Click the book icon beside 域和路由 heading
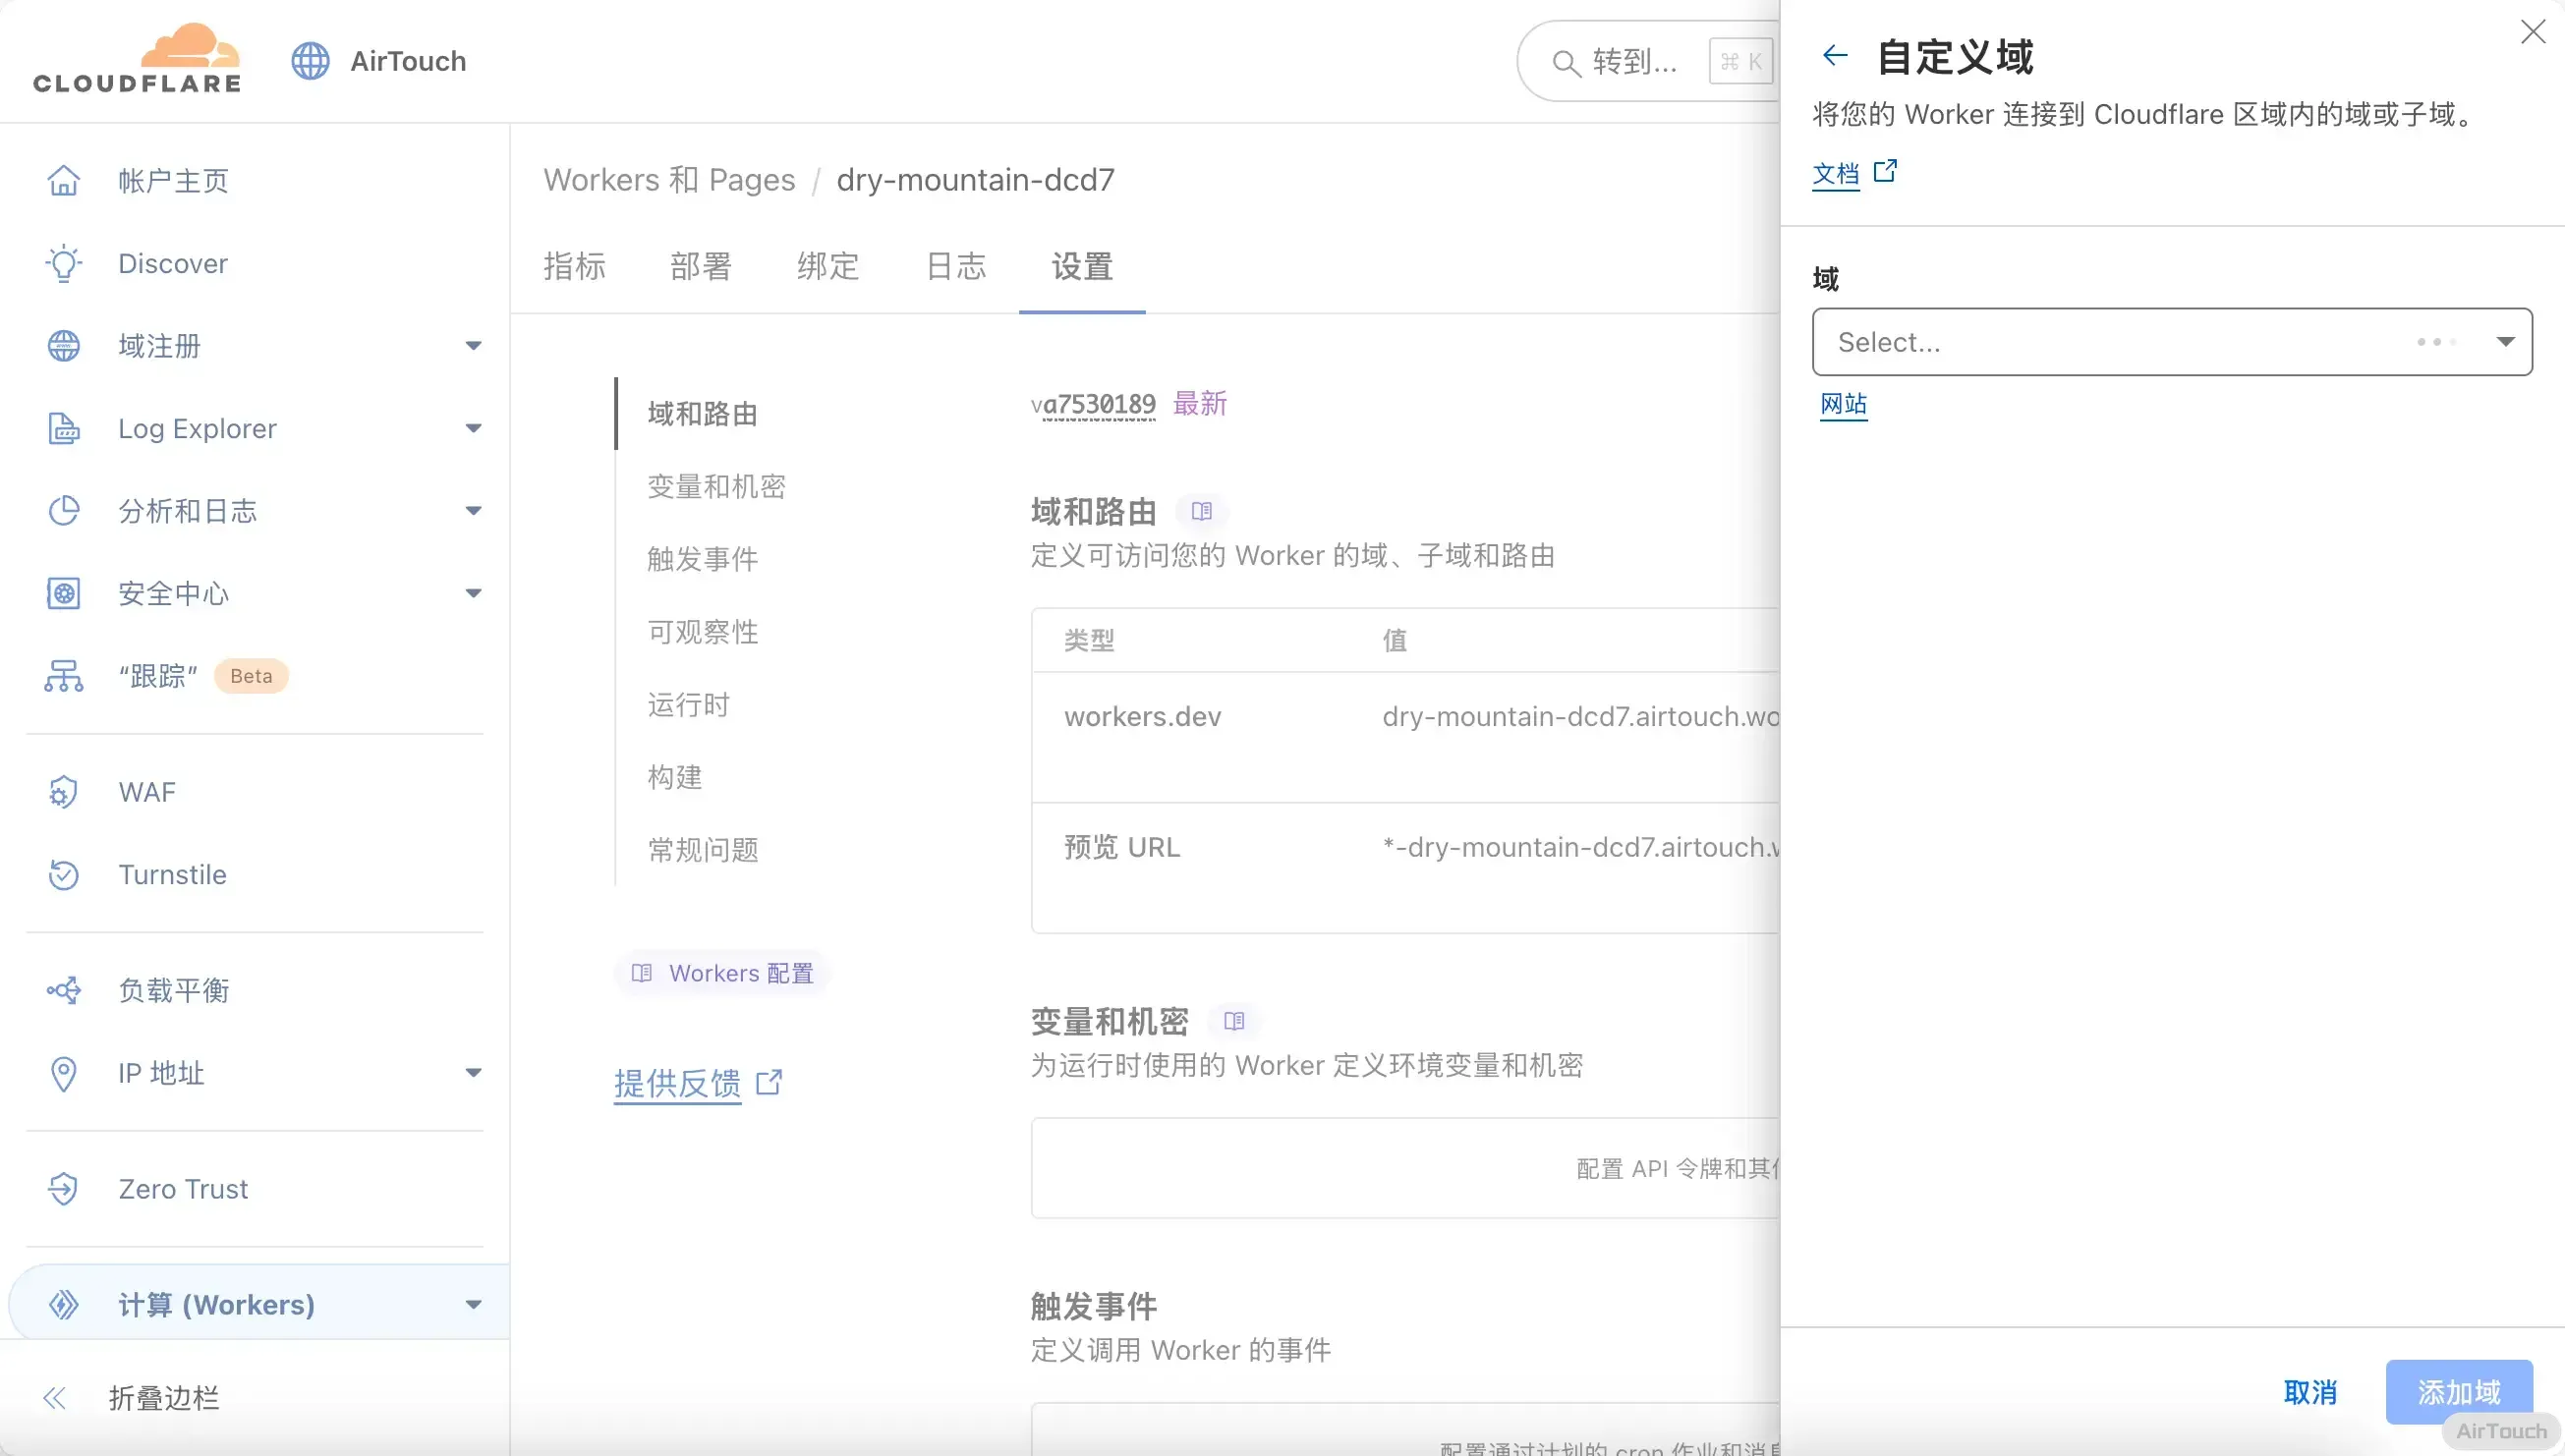 click(1201, 512)
